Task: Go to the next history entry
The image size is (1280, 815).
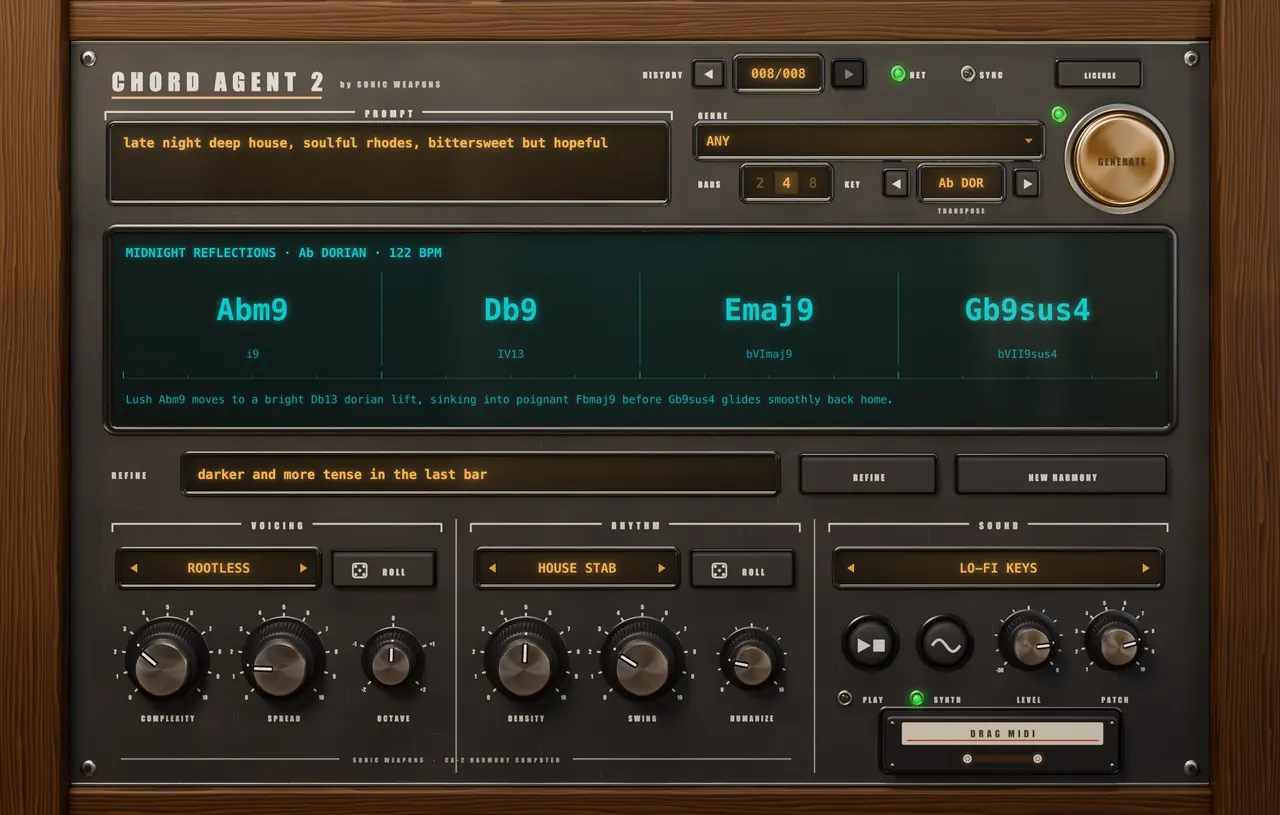Action: coord(848,74)
